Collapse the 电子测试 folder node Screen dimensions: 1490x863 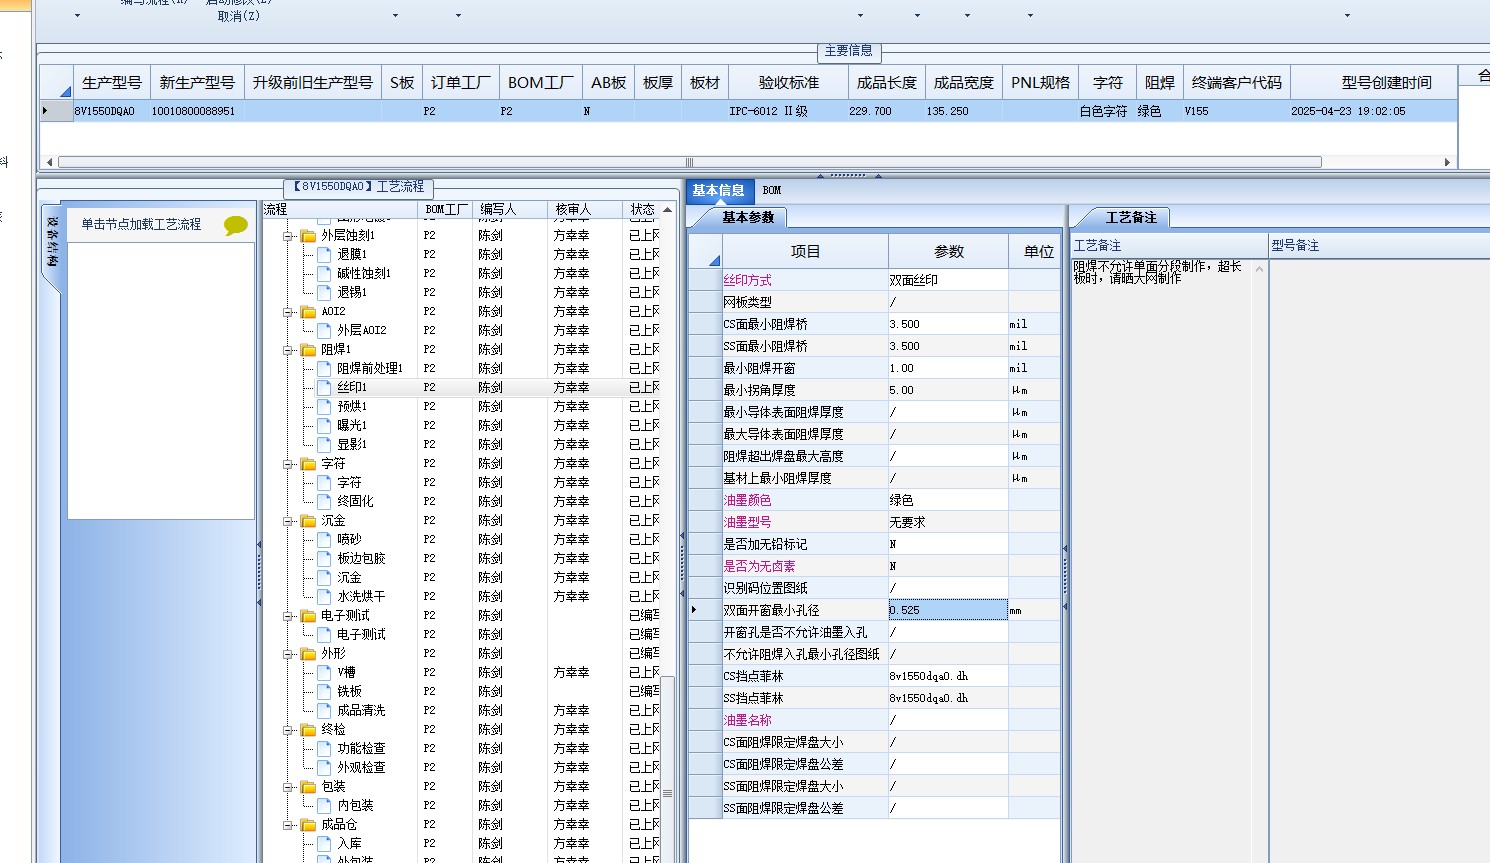pyautogui.click(x=288, y=616)
